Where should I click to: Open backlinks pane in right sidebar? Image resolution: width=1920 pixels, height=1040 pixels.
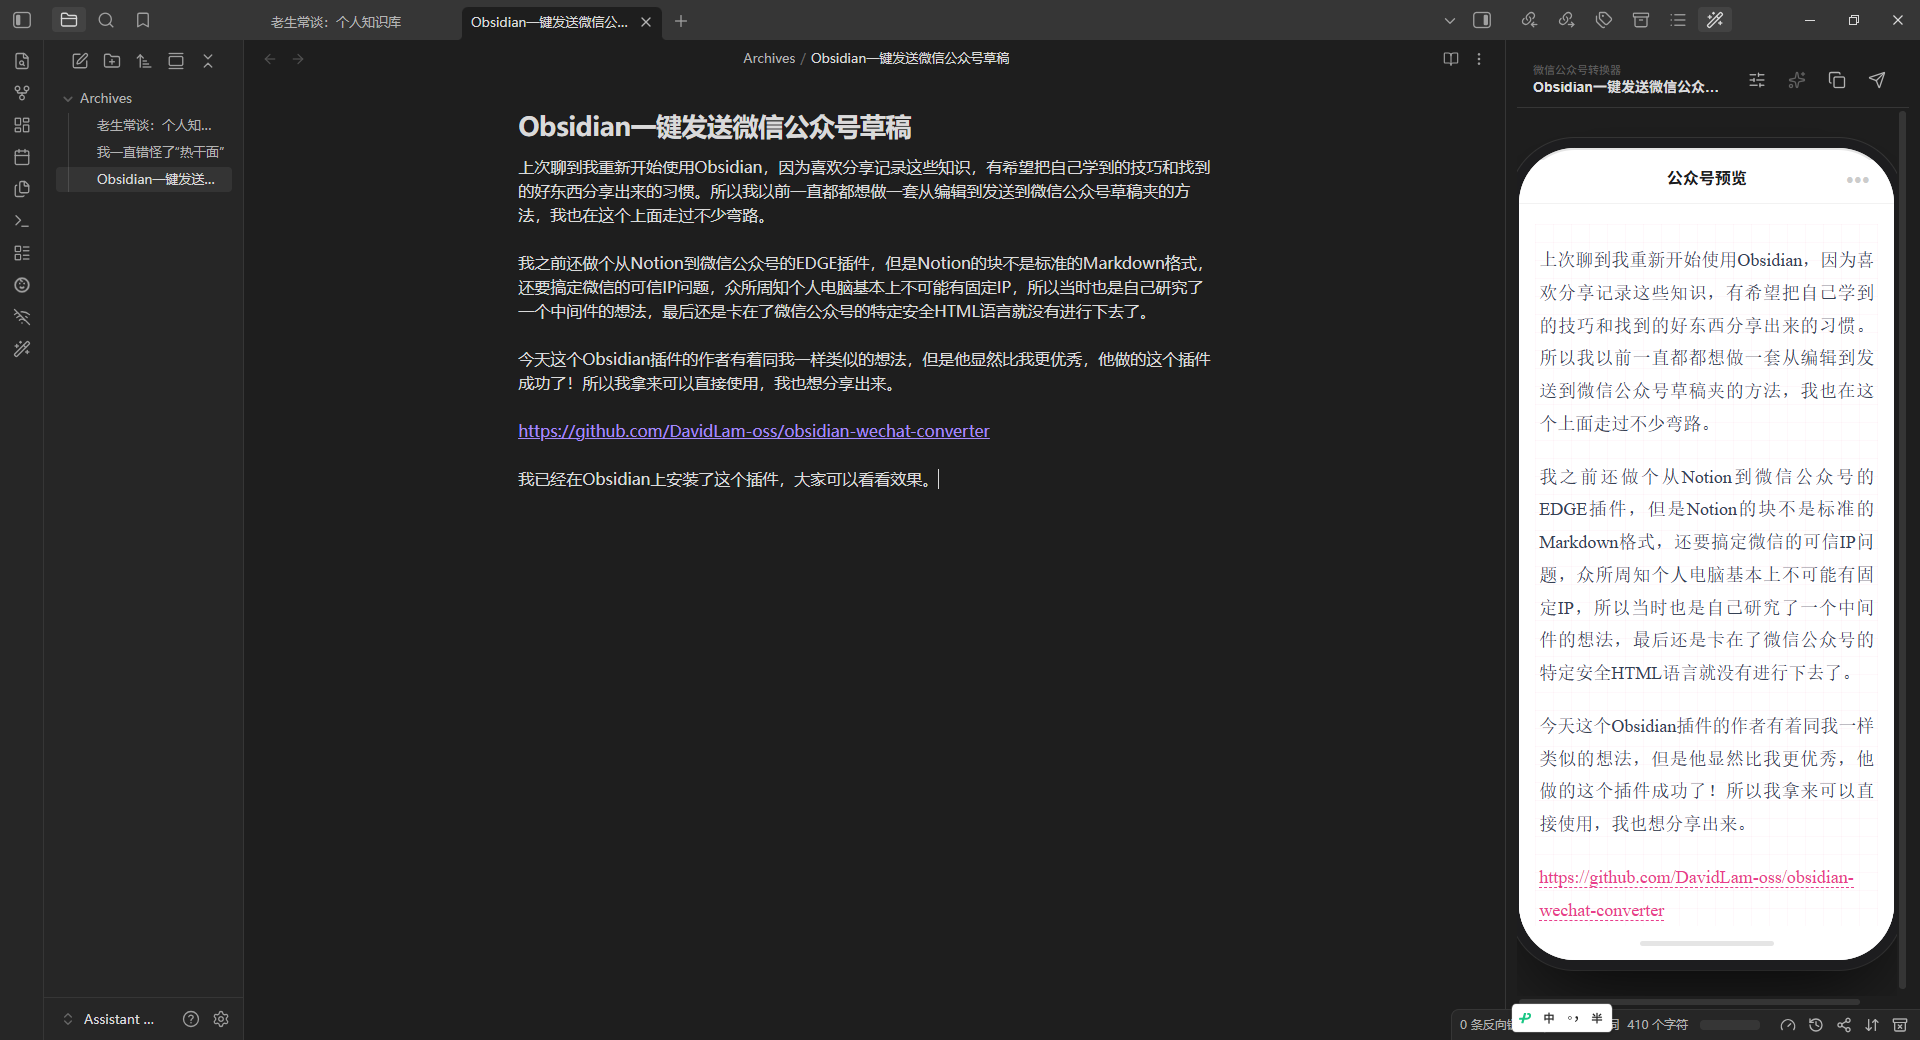[1529, 20]
